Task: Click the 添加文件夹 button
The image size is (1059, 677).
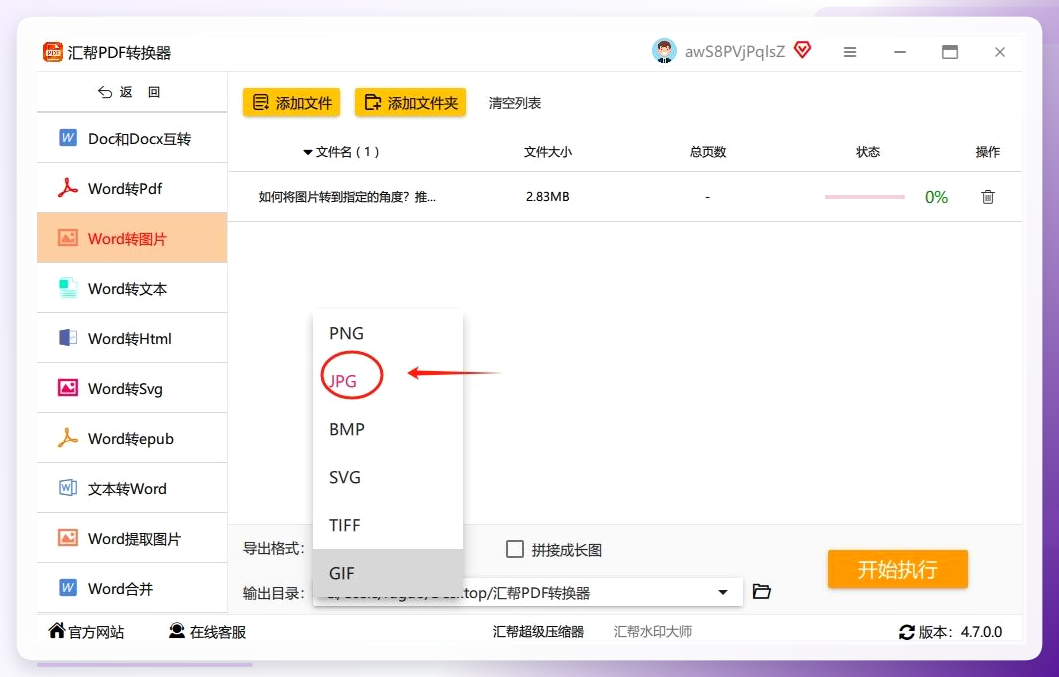Action: 411,103
